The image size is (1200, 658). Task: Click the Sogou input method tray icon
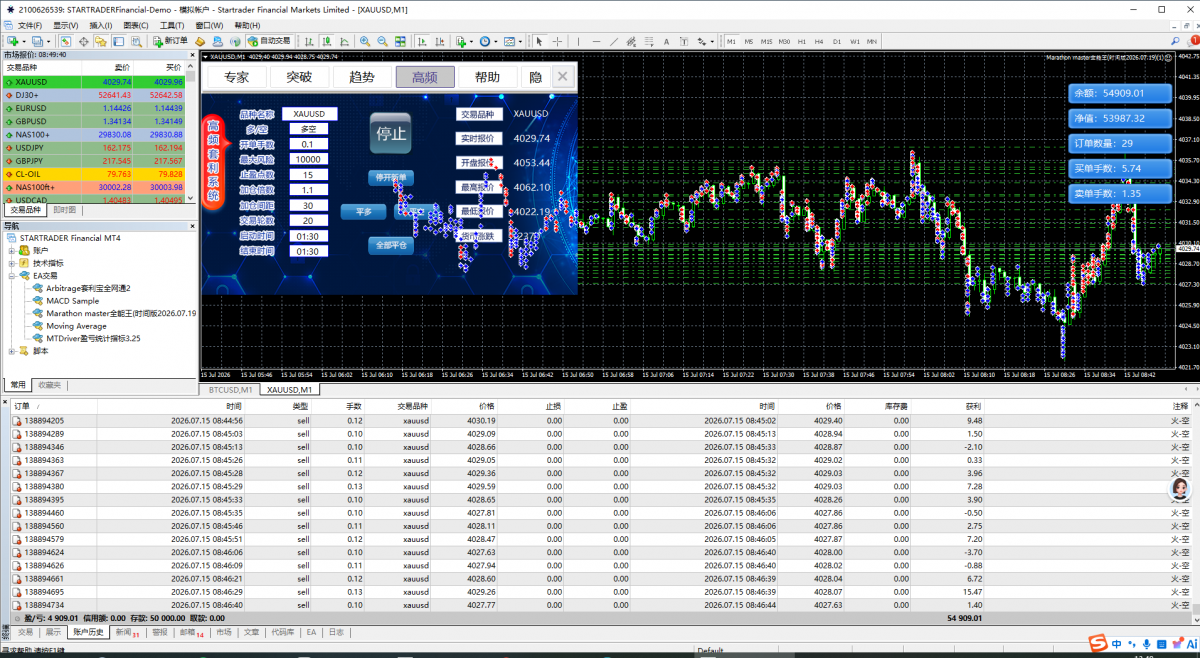tap(1097, 643)
